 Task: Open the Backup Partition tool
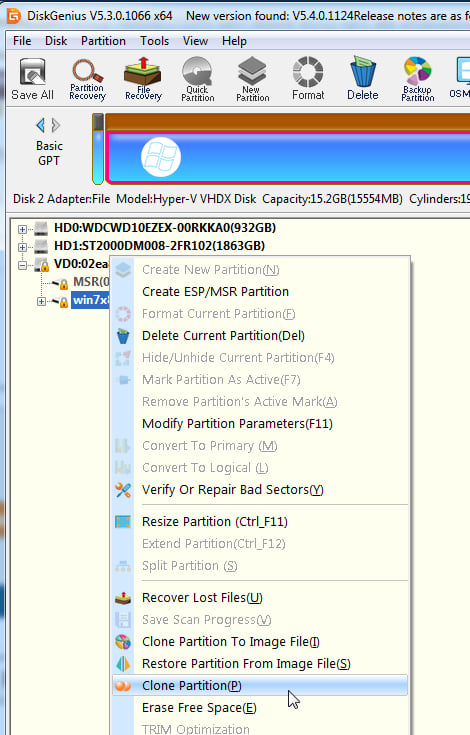(x=418, y=78)
